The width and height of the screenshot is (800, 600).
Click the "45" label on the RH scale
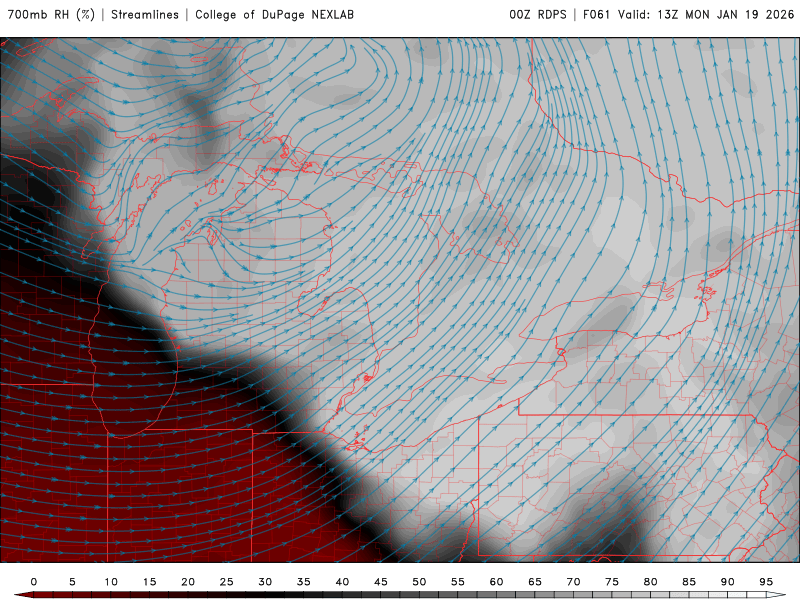click(381, 582)
